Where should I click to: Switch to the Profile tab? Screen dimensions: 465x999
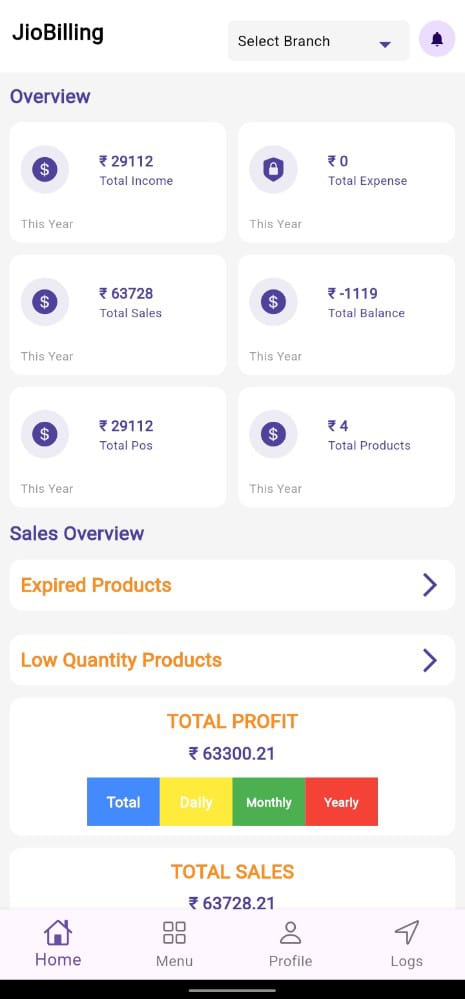pyautogui.click(x=290, y=944)
